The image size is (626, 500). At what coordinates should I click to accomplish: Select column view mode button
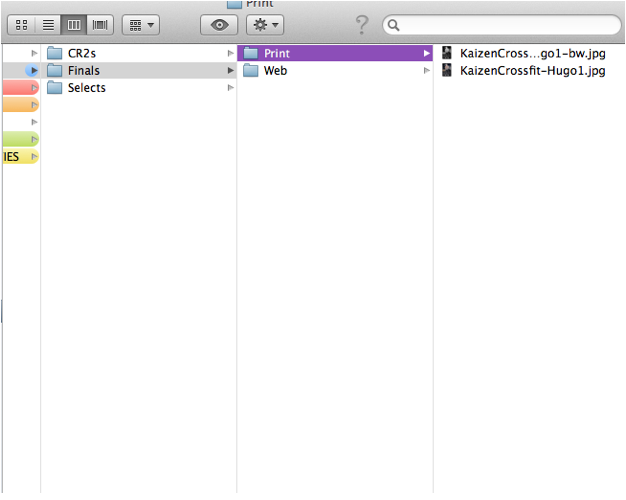(x=74, y=24)
